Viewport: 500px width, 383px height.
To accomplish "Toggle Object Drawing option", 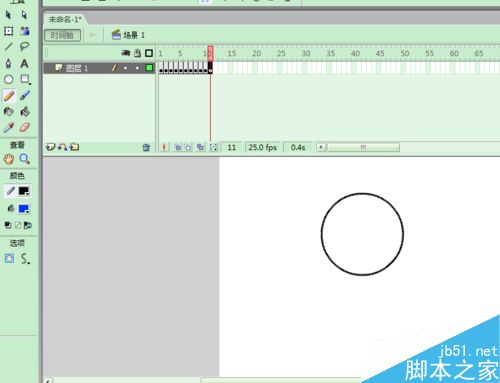I will 9,258.
